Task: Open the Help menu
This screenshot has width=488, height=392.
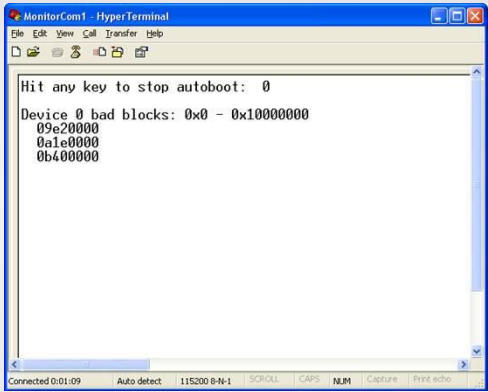Action: click(155, 34)
